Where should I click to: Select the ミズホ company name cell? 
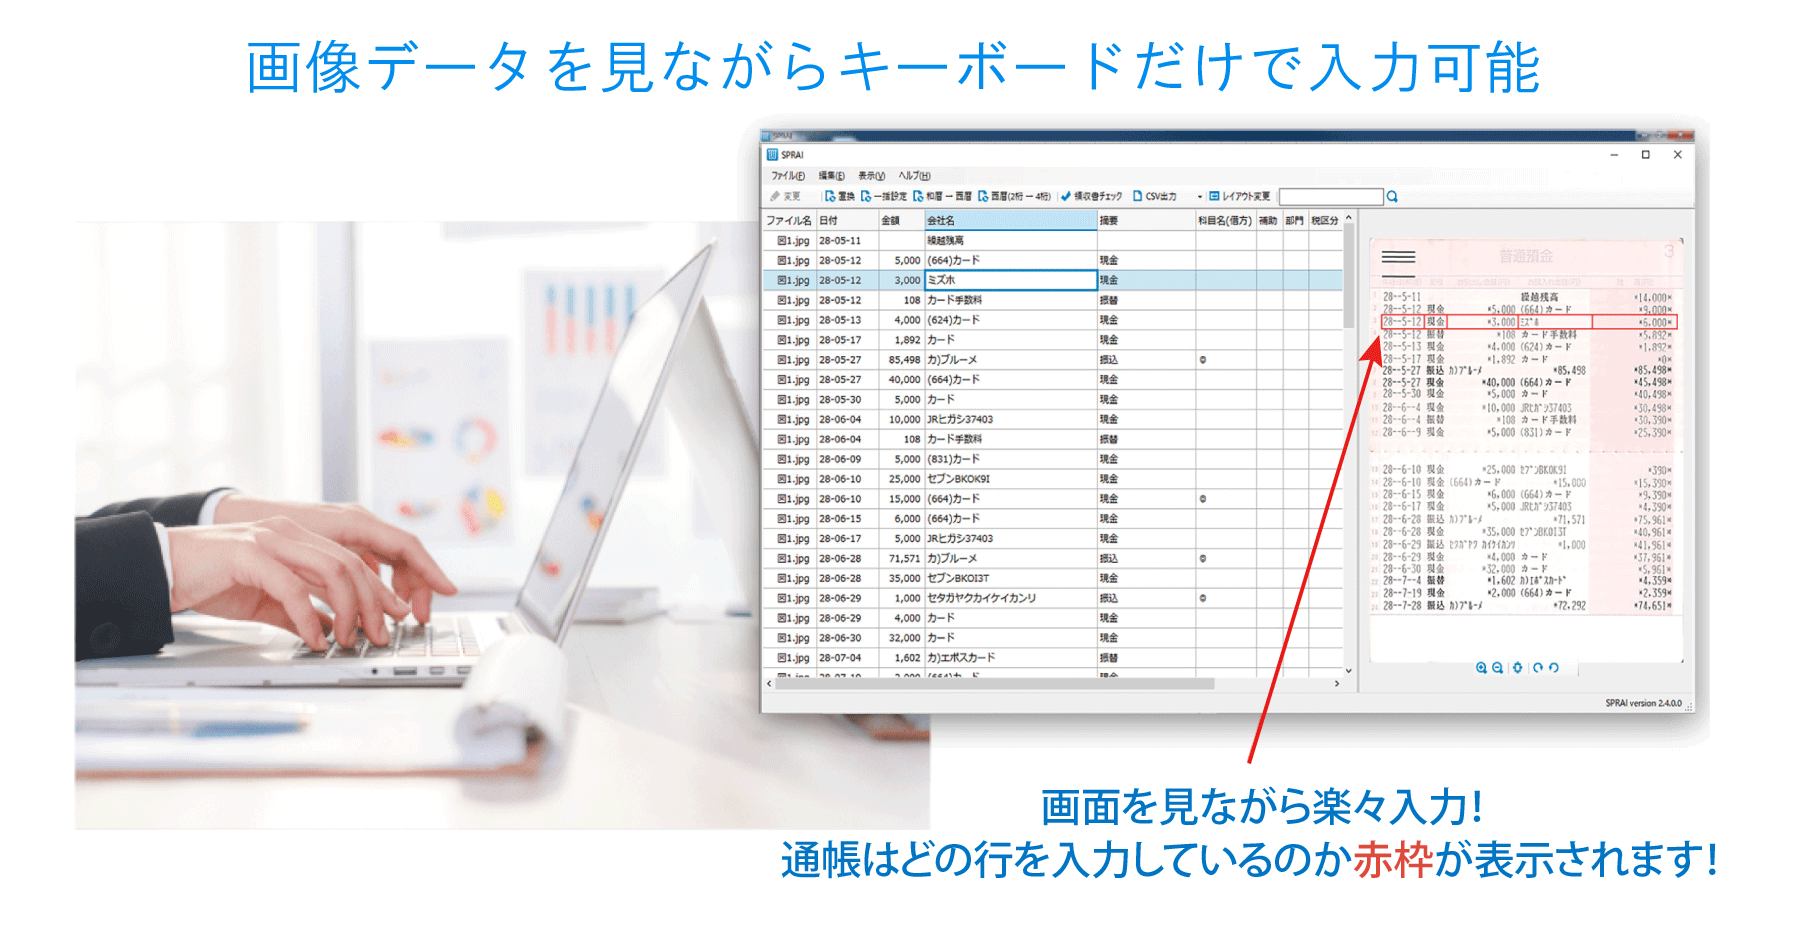pyautogui.click(x=1010, y=280)
